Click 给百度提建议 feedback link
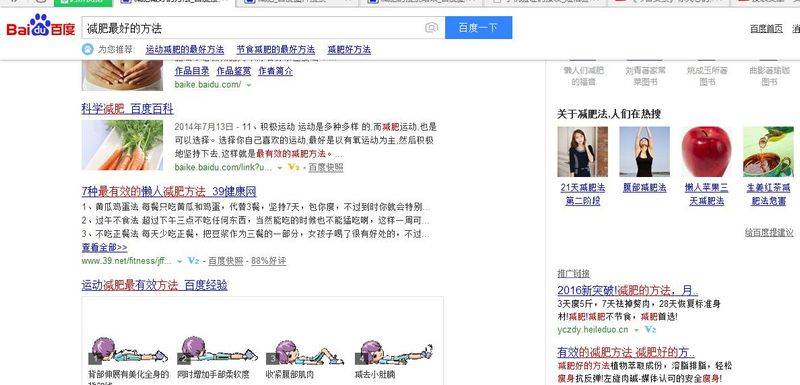This screenshot has width=800, height=385. tap(769, 233)
